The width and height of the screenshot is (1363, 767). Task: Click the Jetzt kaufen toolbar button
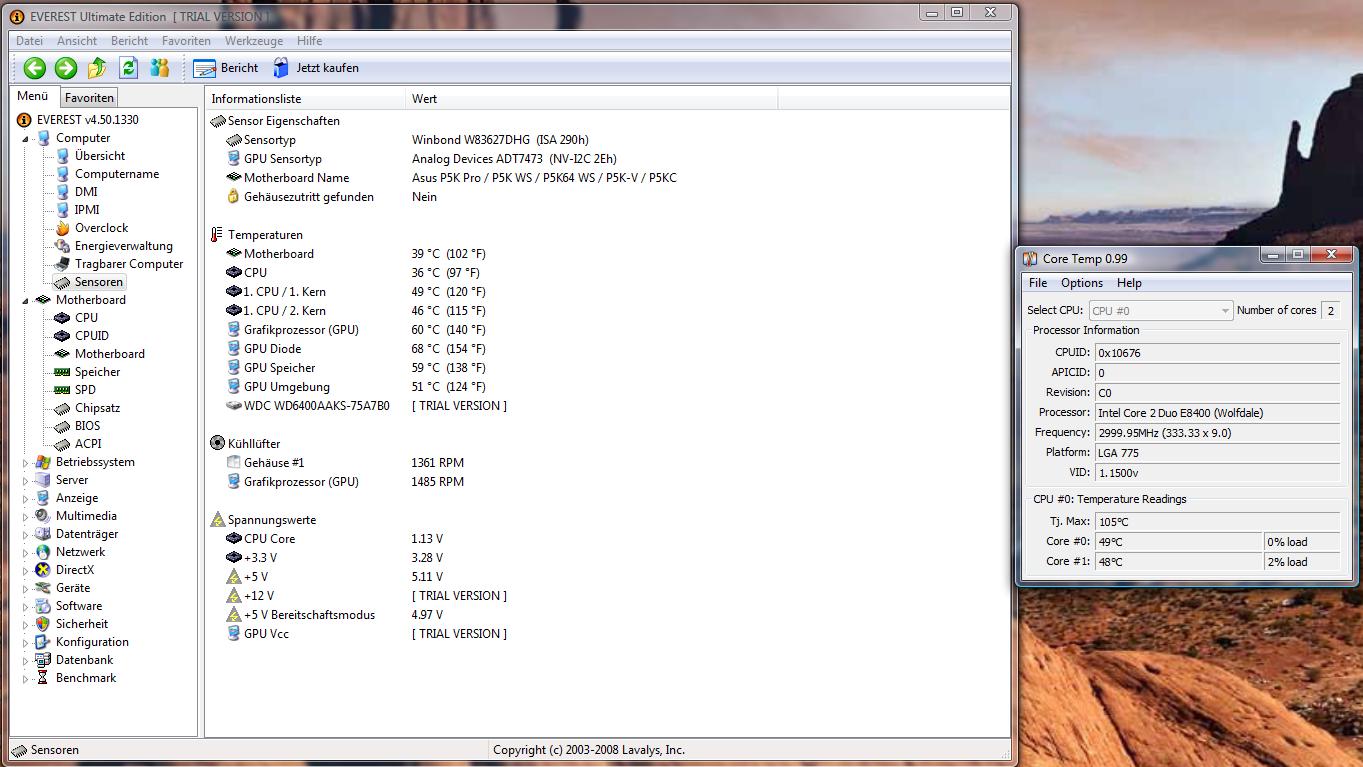pos(315,68)
